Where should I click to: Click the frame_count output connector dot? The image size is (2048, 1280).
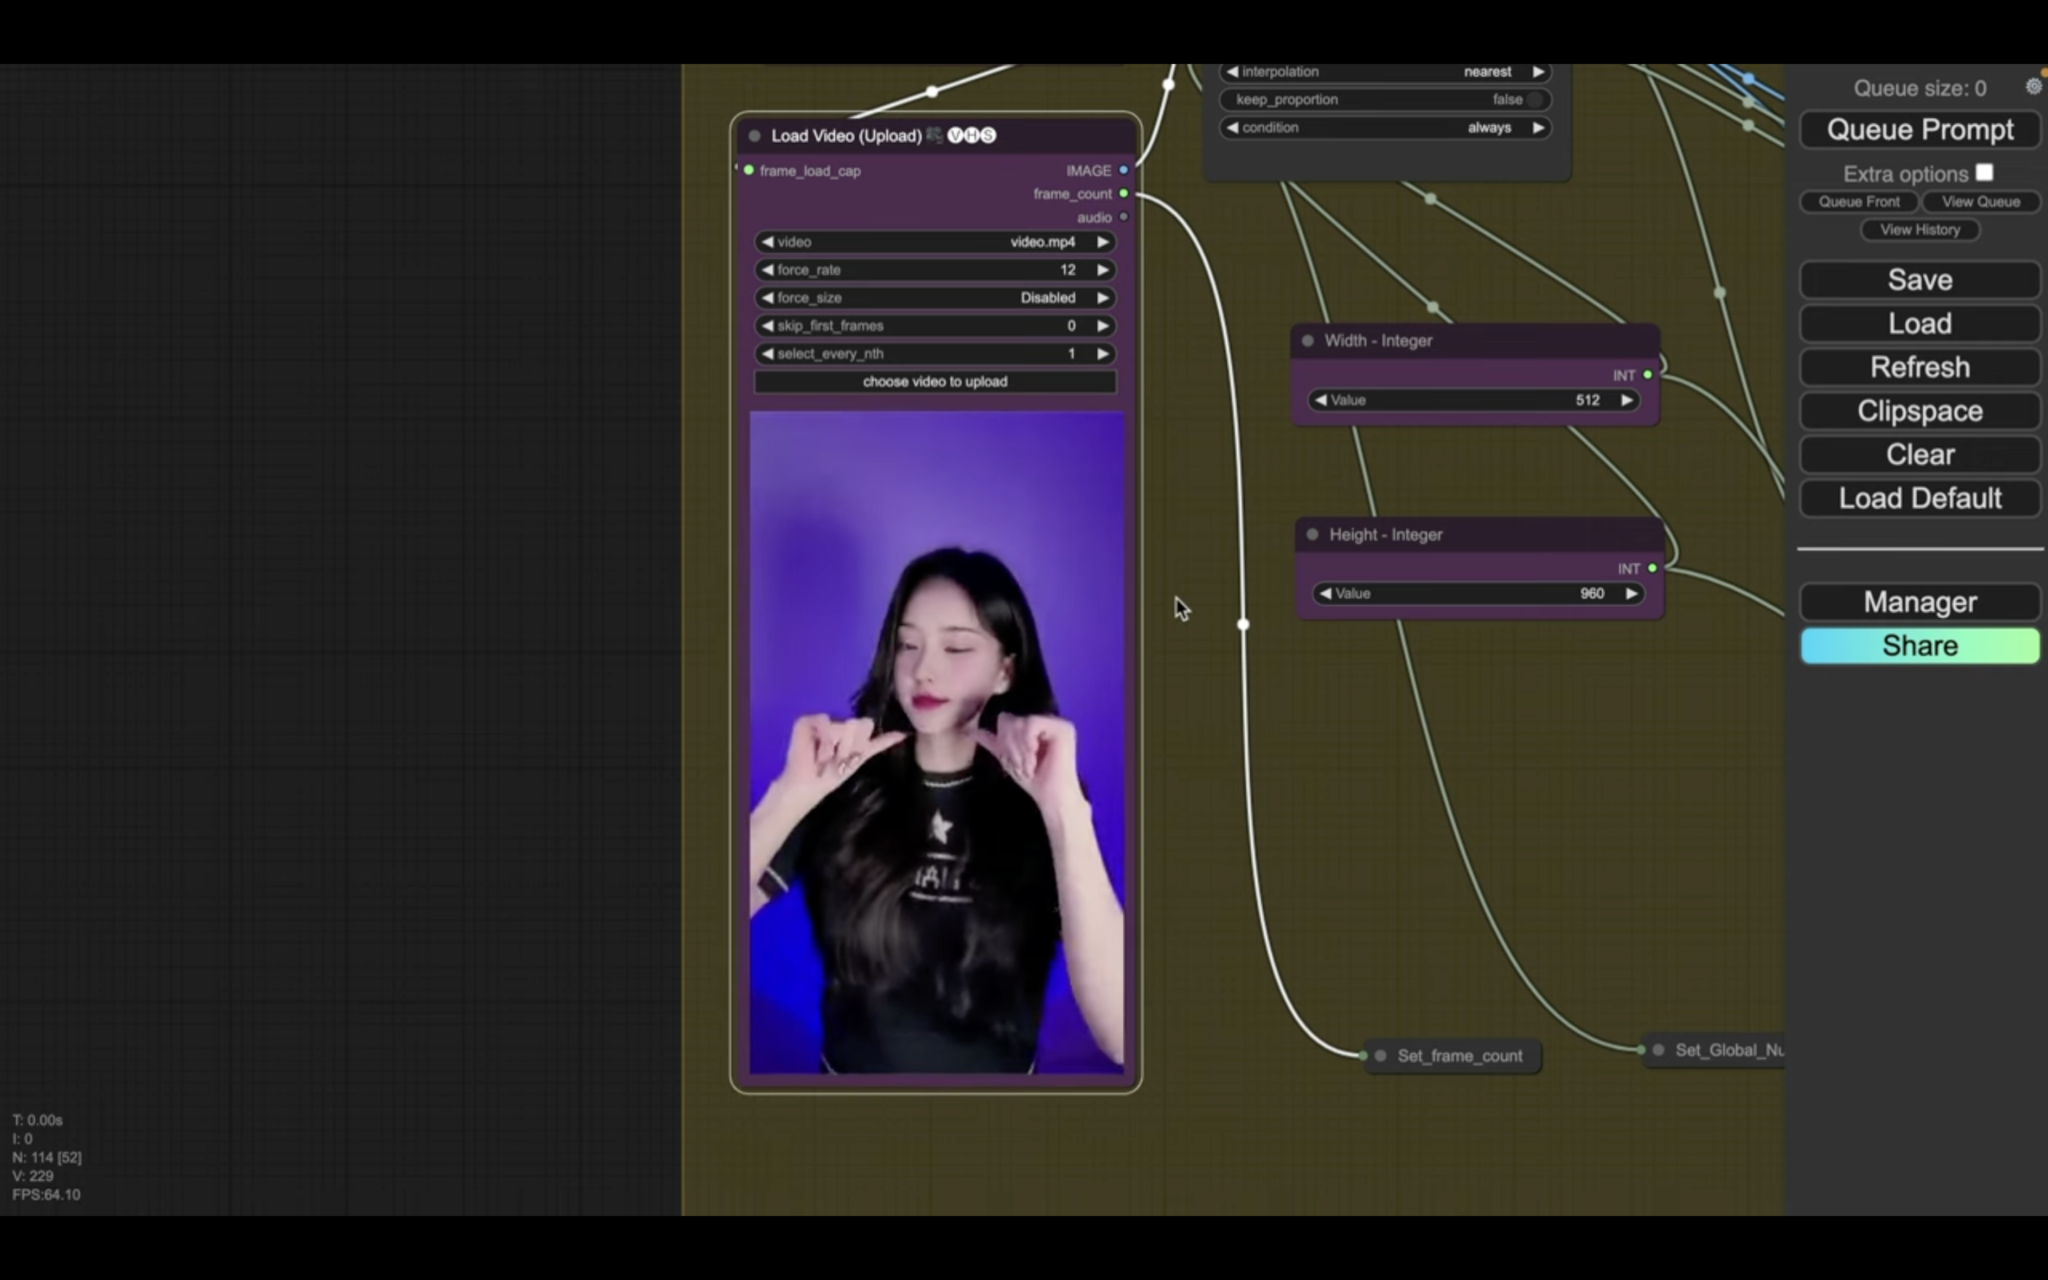pos(1124,194)
